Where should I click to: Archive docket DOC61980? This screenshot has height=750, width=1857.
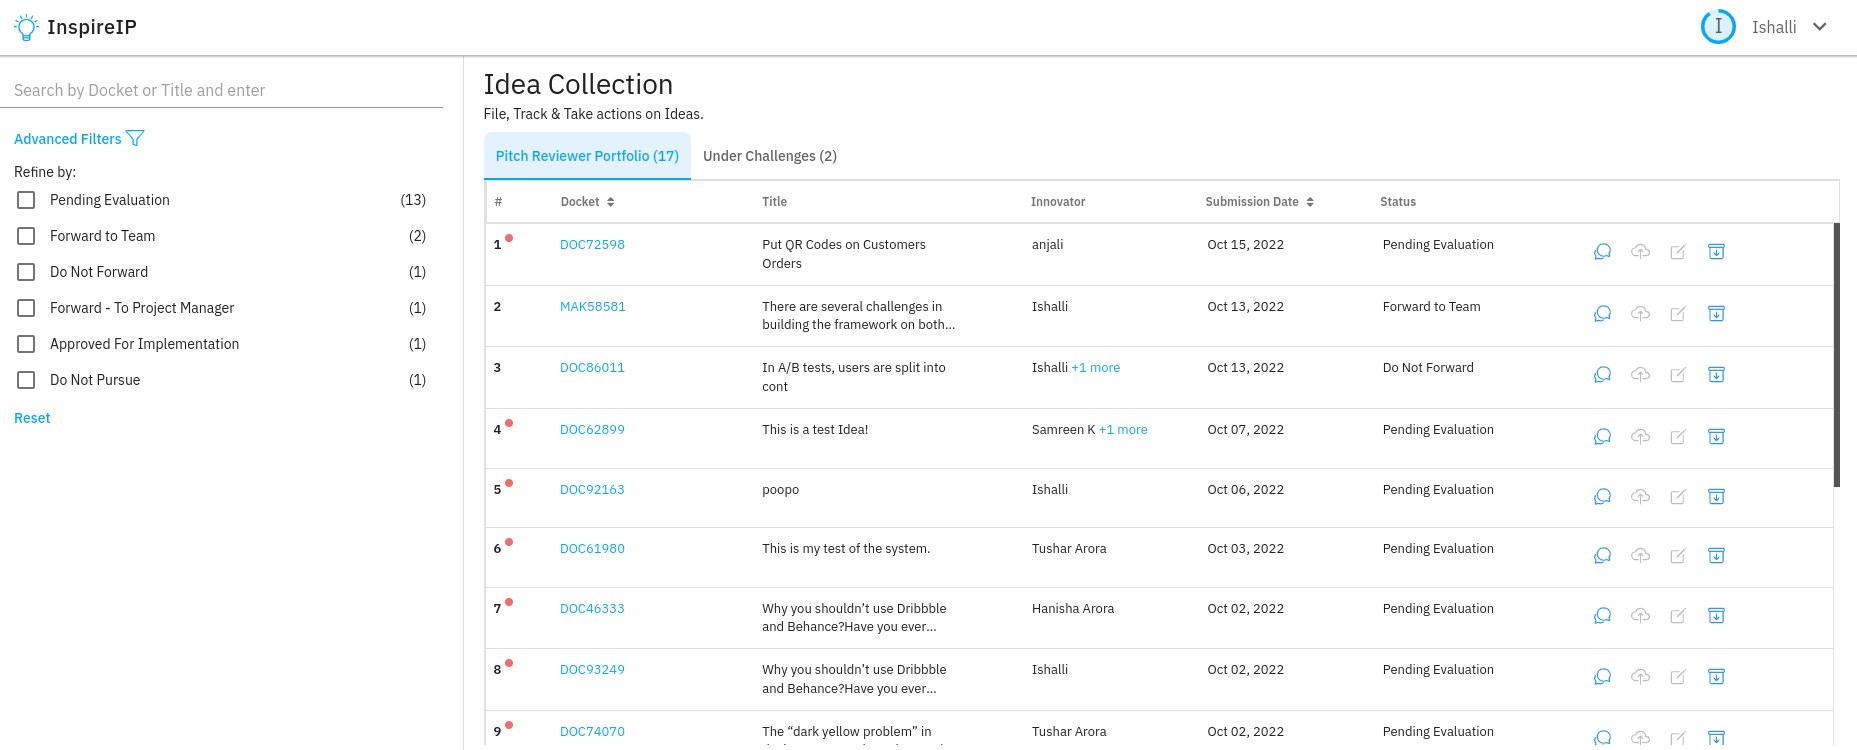click(x=1716, y=556)
